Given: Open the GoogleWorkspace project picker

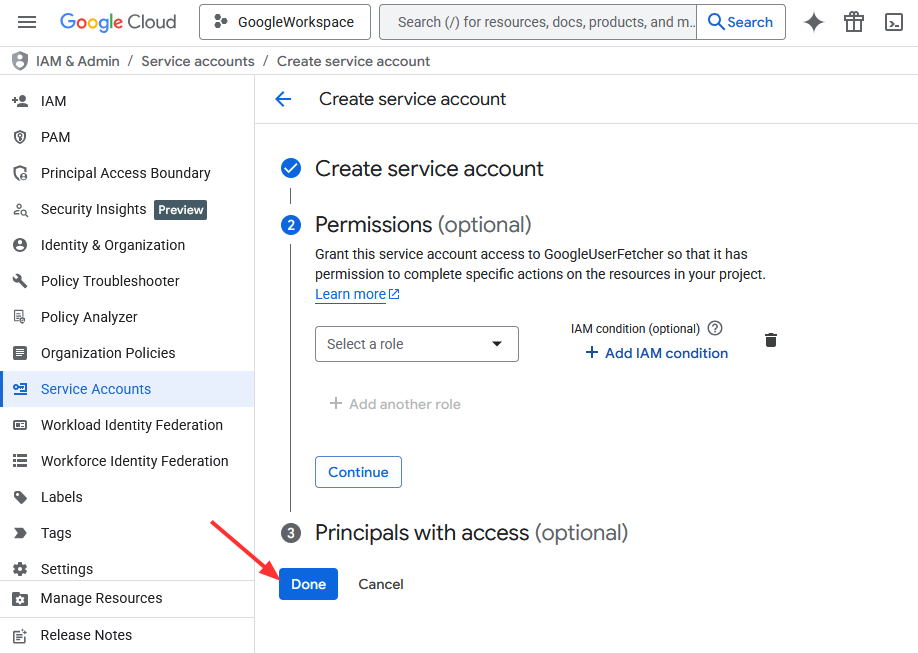Looking at the screenshot, I should (284, 22).
